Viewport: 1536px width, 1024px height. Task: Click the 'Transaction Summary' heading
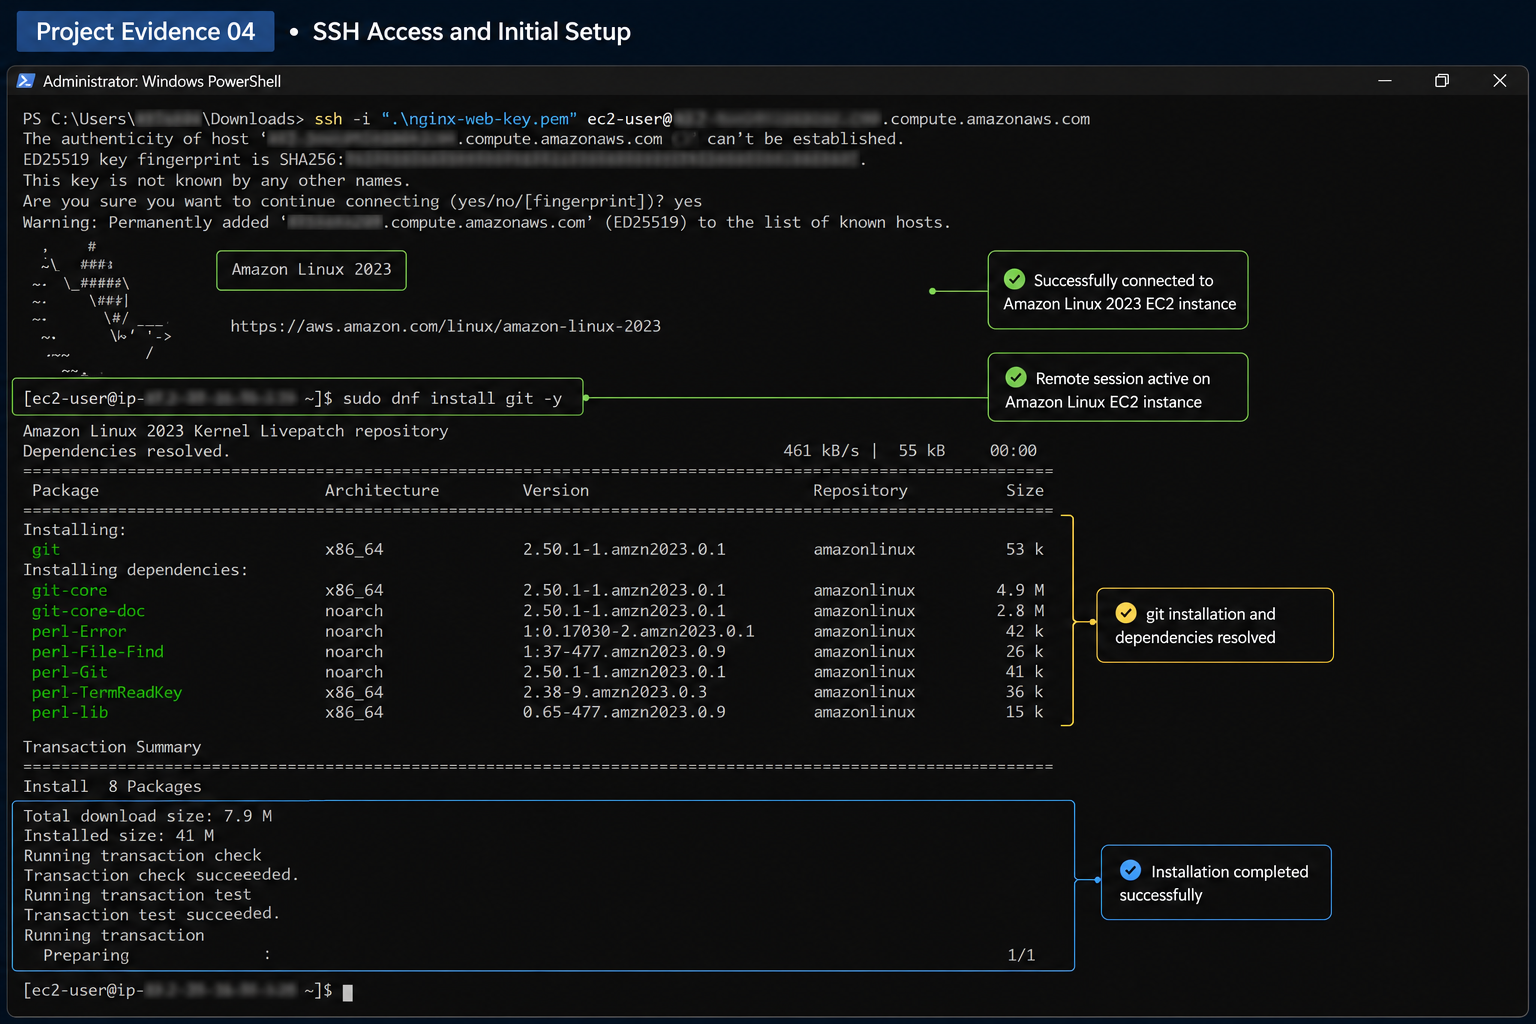click(112, 748)
